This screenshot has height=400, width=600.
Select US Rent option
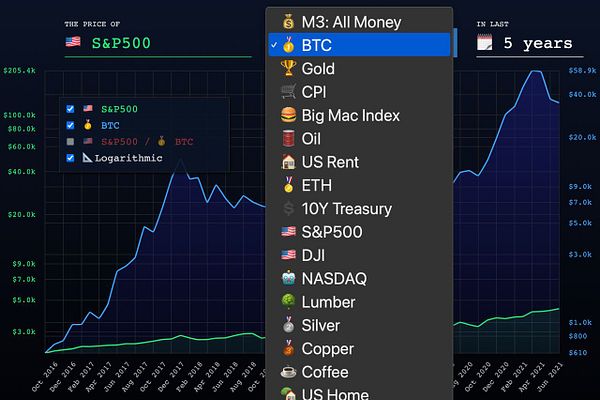point(359,162)
